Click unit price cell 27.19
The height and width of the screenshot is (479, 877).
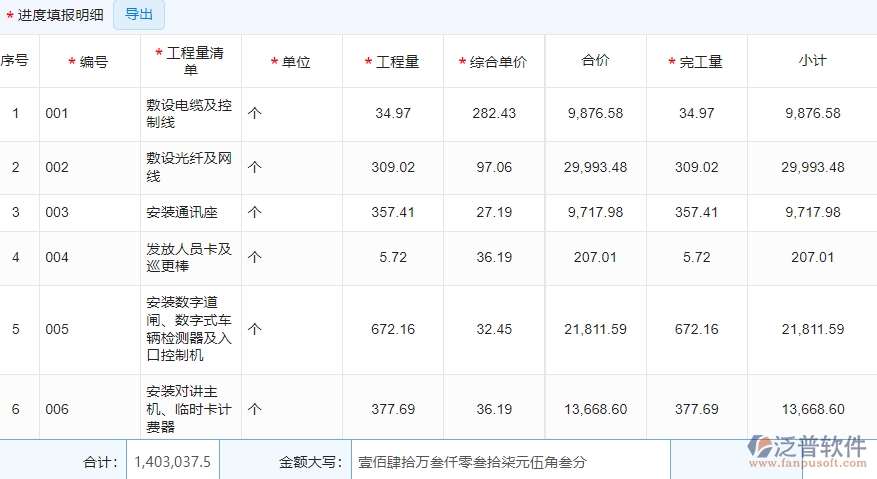[494, 213]
